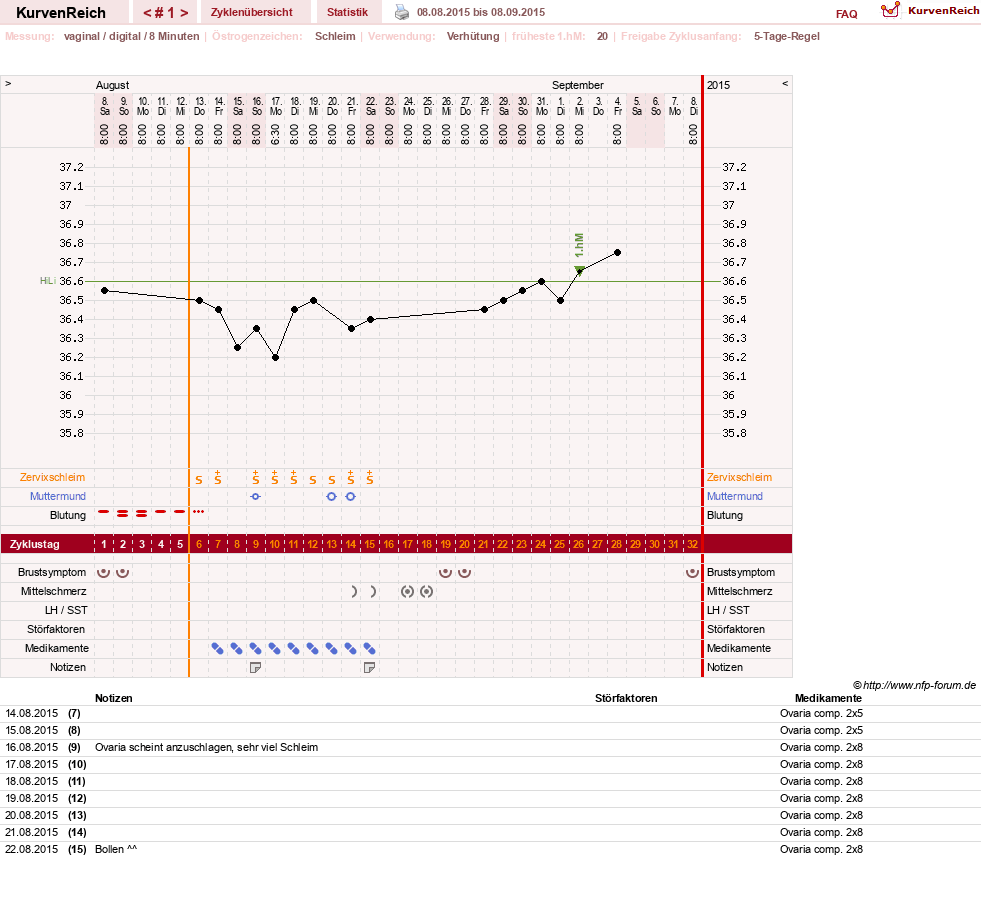Click the medication pill icon on cycle day 7
The height and width of the screenshot is (897, 981).
pyautogui.click(x=217, y=649)
